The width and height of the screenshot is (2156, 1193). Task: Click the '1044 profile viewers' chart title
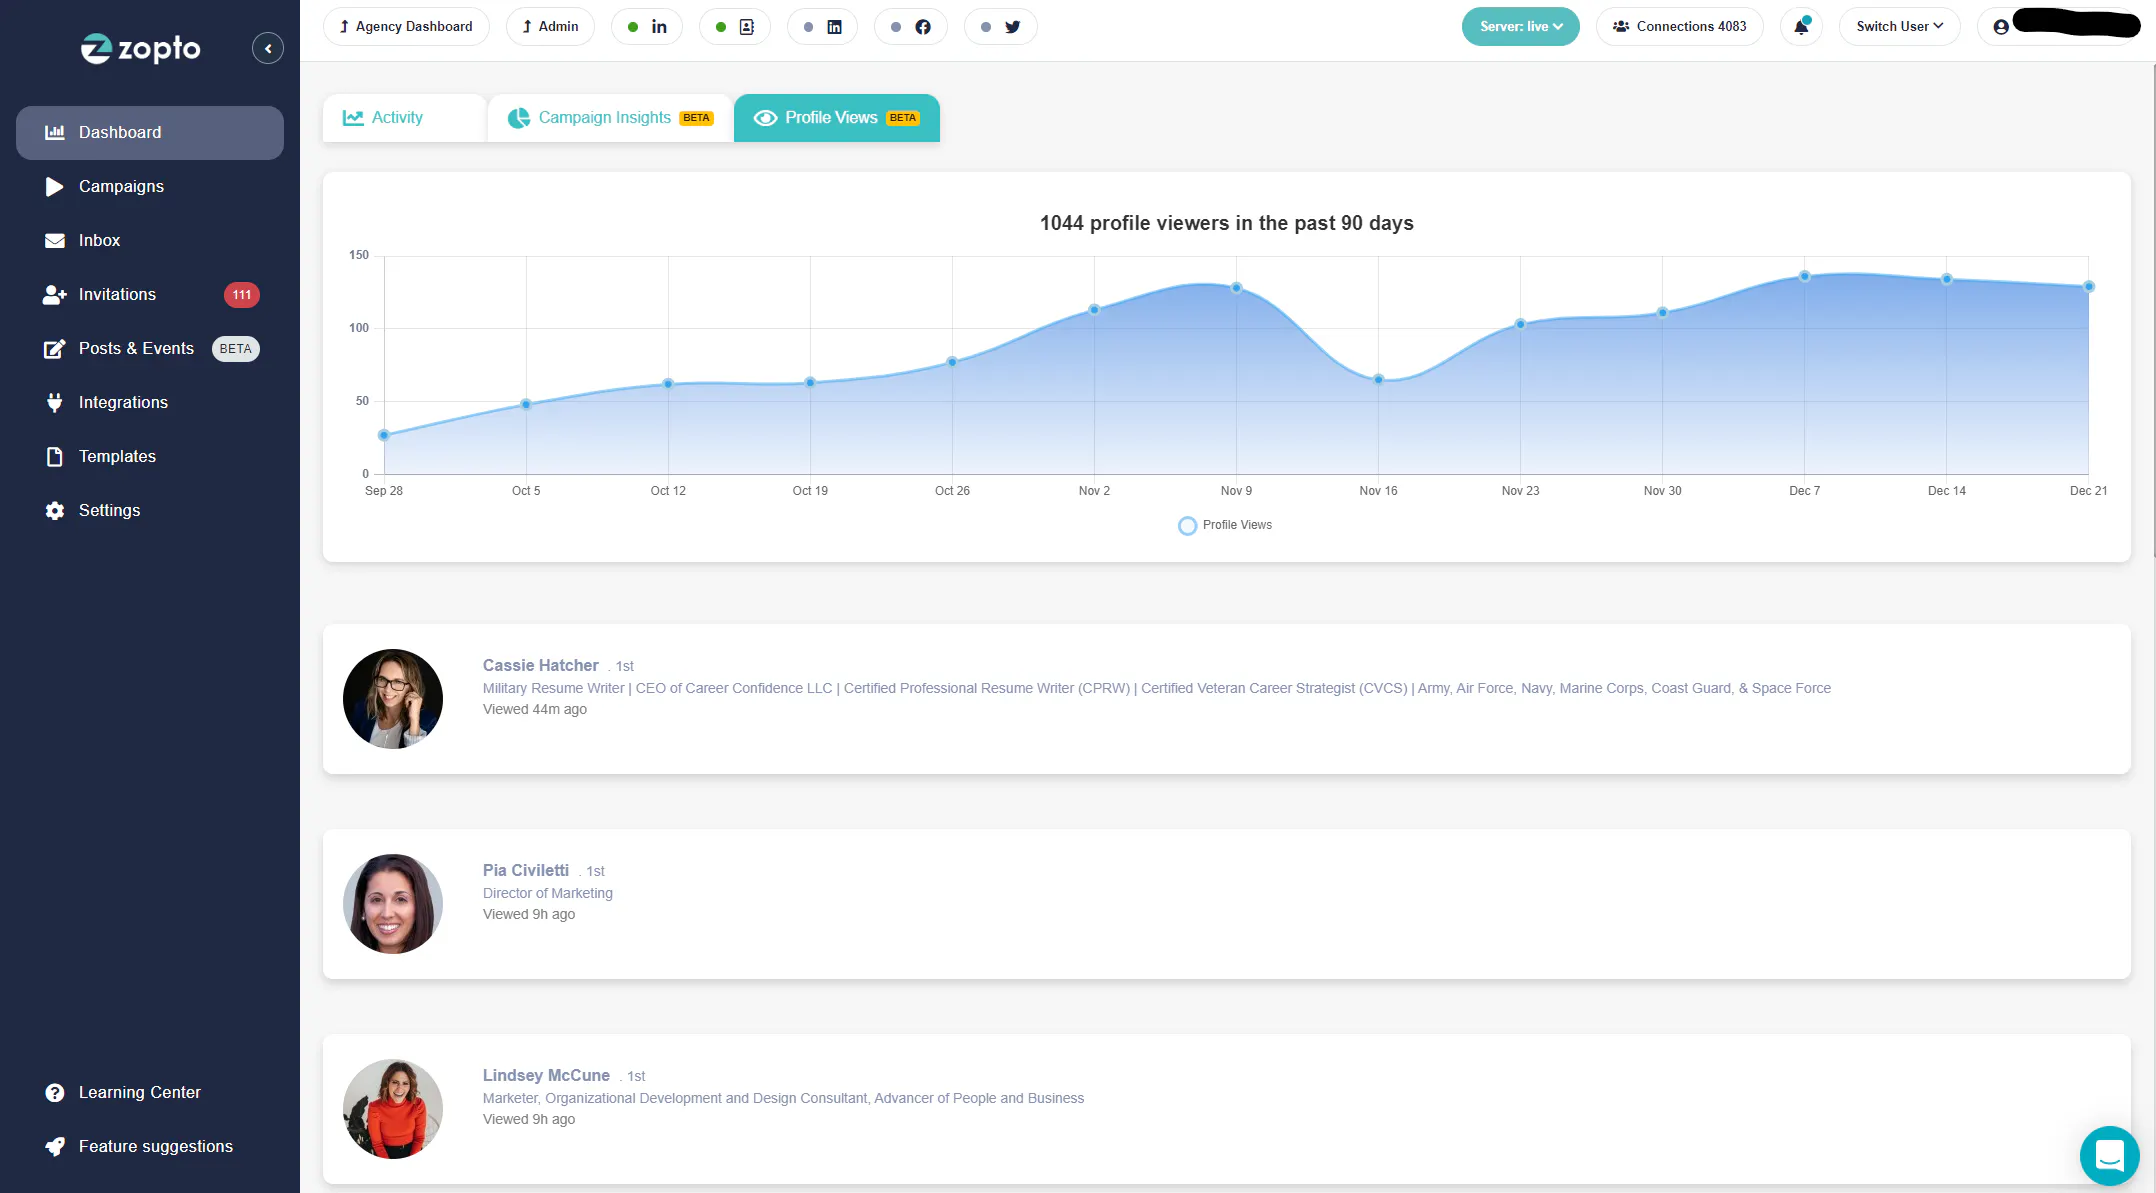(1227, 223)
